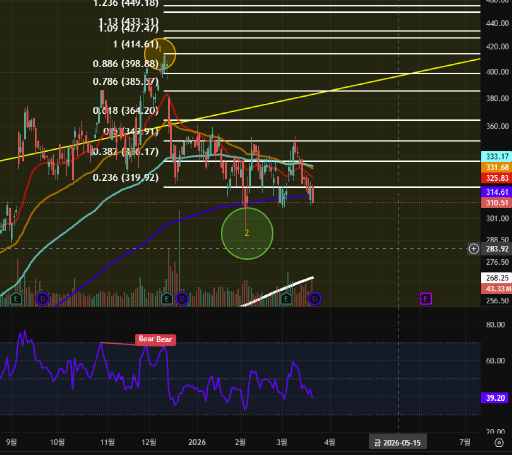Image resolution: width=512 pixels, height=455 pixels.
Task: Select the green circle marker labeled 2
Action: [247, 233]
